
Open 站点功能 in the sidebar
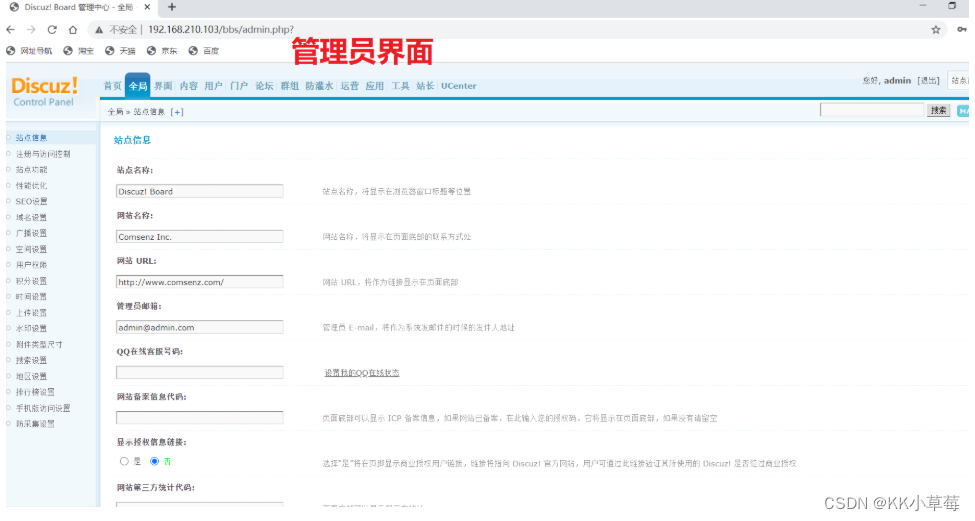(x=31, y=169)
